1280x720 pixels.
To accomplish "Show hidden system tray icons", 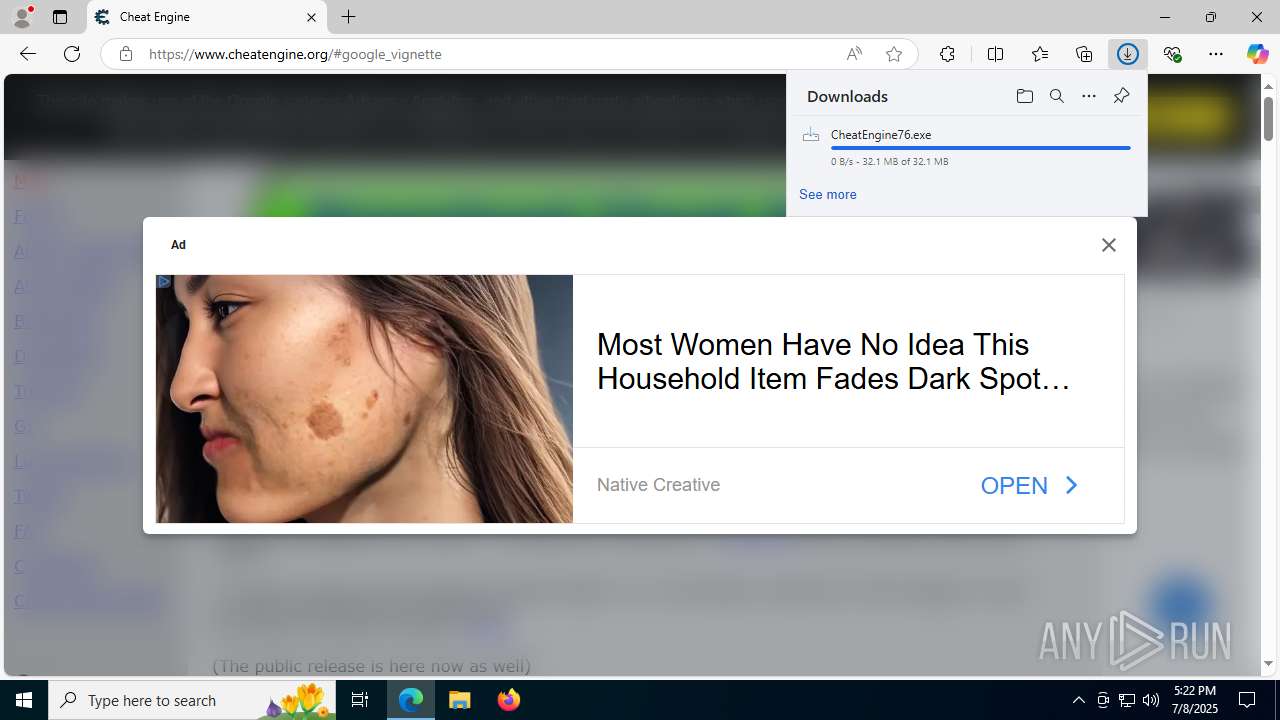I will coord(1078,700).
